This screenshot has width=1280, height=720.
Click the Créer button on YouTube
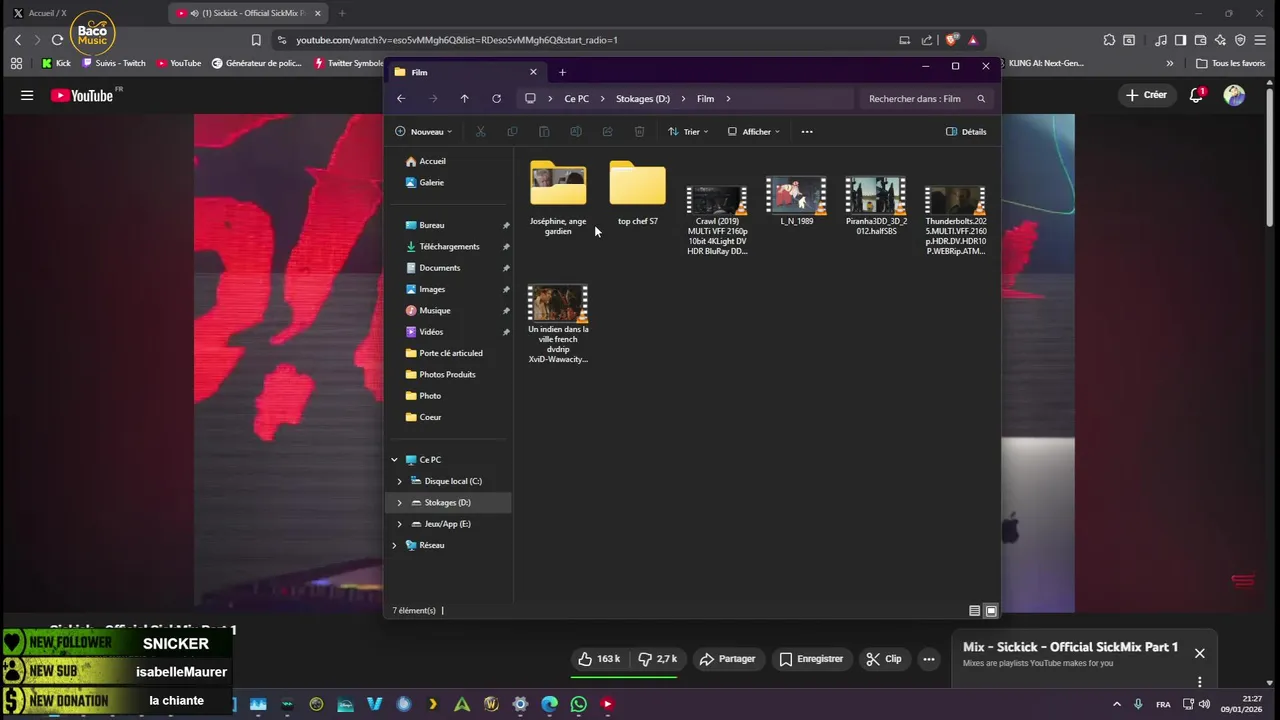coord(1146,95)
